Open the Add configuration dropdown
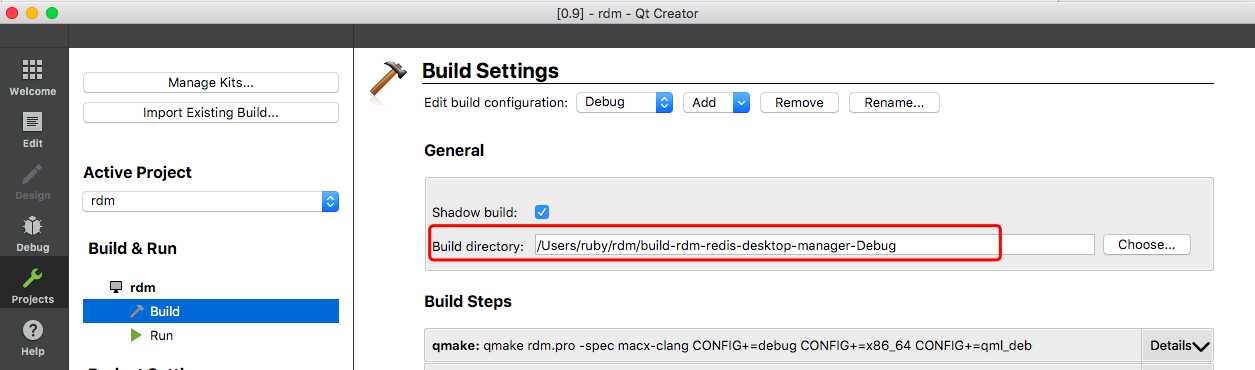 click(716, 102)
